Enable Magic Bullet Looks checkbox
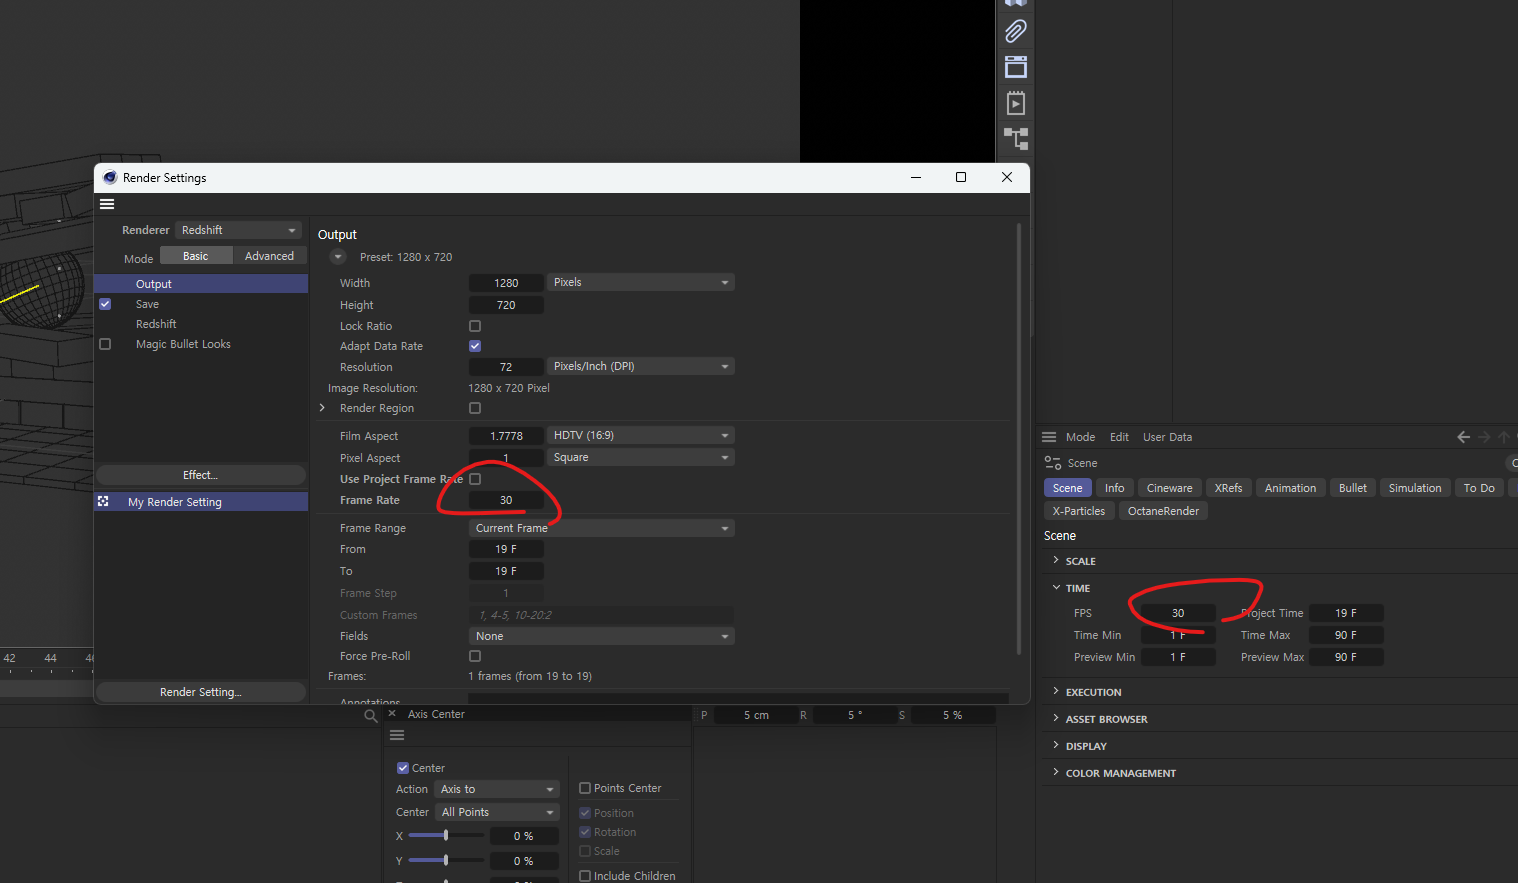The image size is (1518, 883). pyautogui.click(x=105, y=344)
